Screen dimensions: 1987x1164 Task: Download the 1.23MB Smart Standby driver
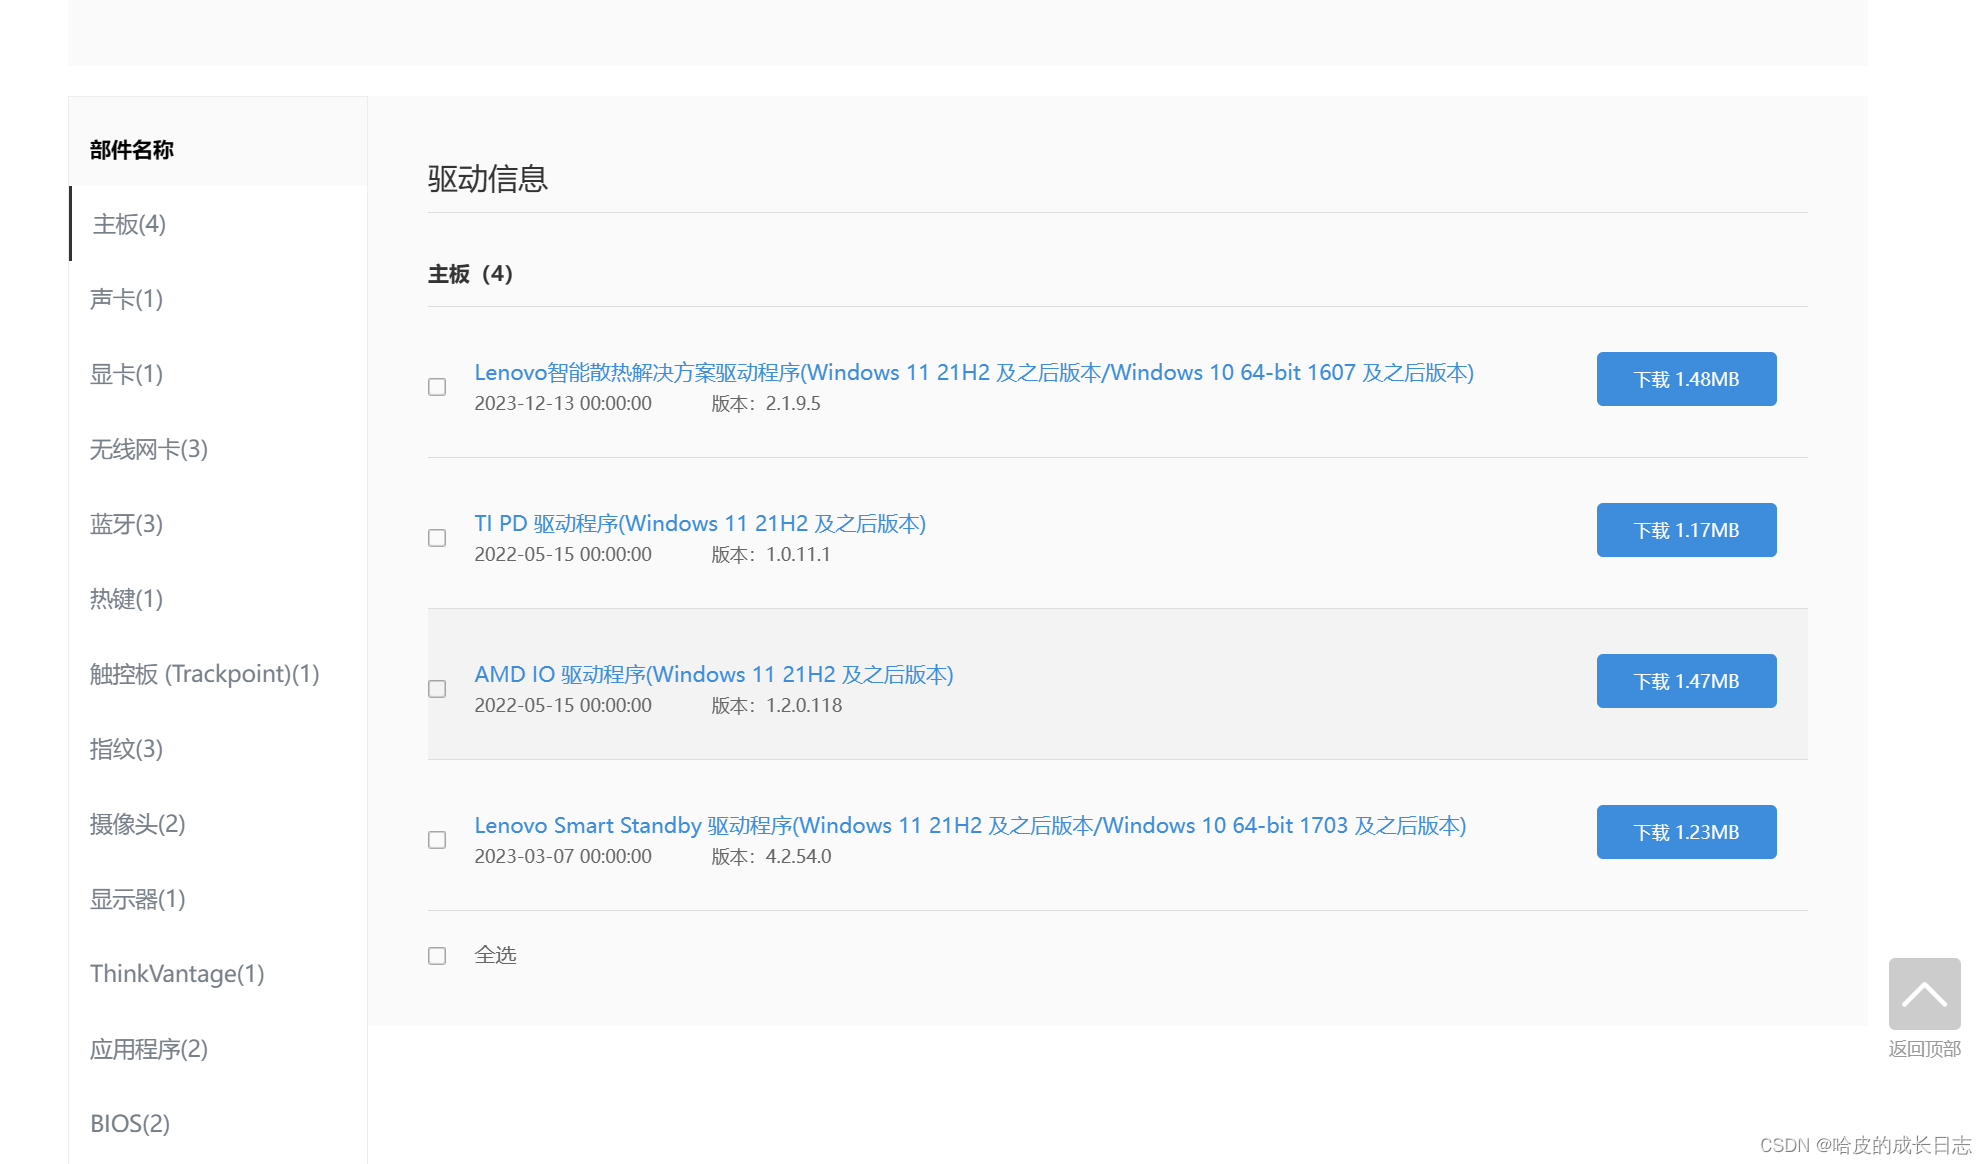pos(1685,832)
